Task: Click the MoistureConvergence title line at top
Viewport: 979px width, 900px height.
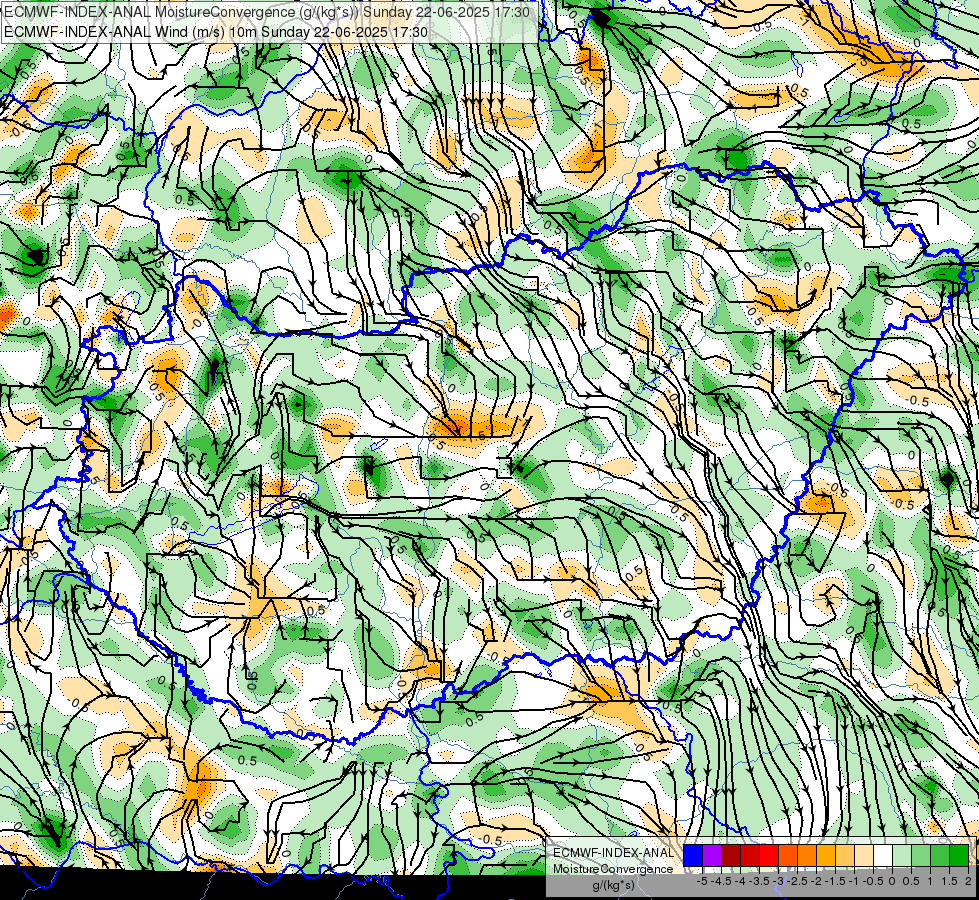Action: [x=267, y=12]
